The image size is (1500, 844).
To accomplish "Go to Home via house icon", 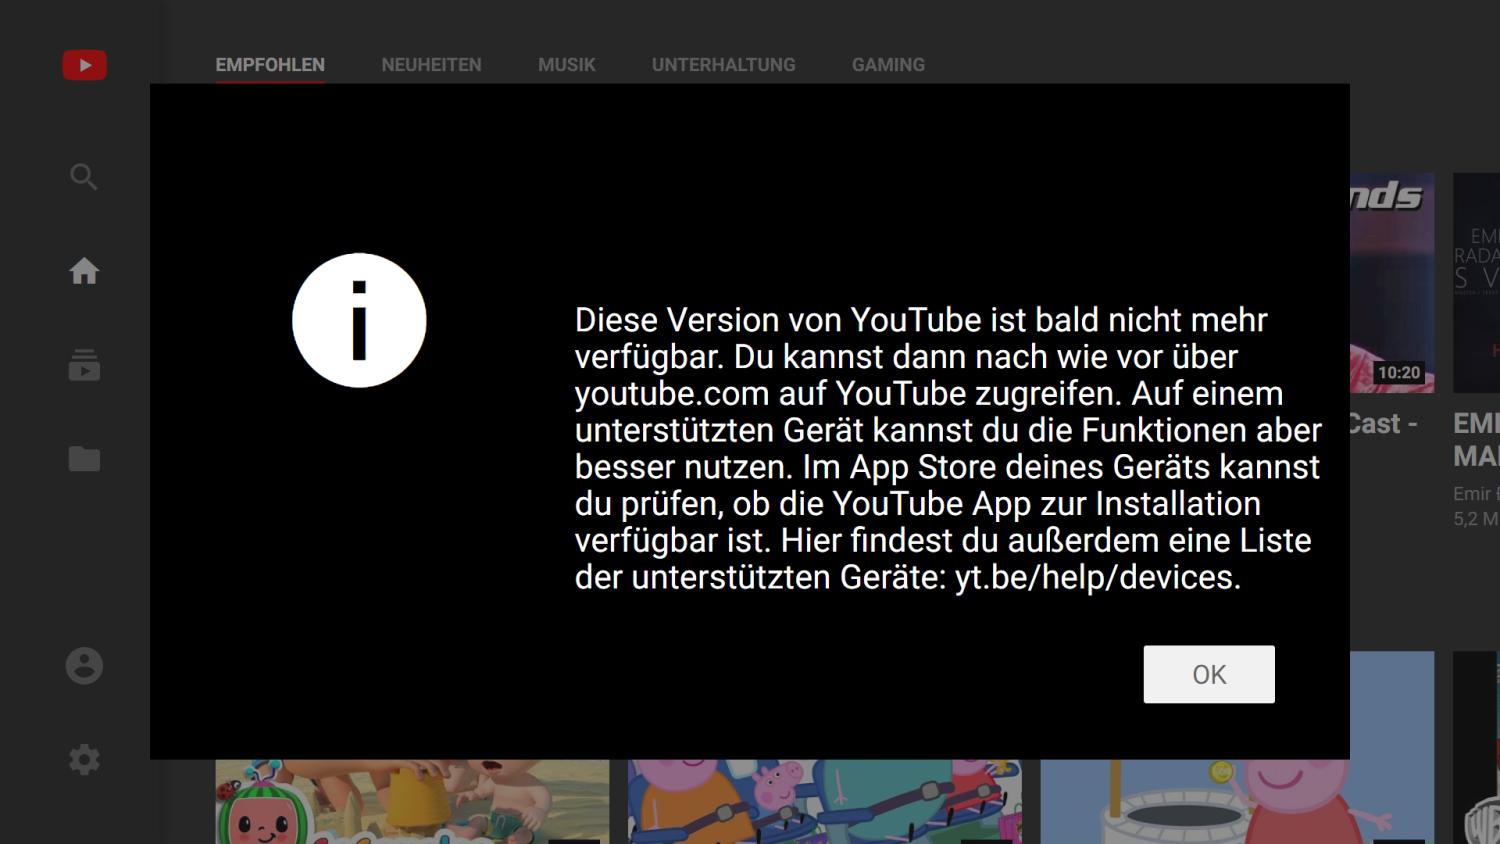I will pos(84,271).
